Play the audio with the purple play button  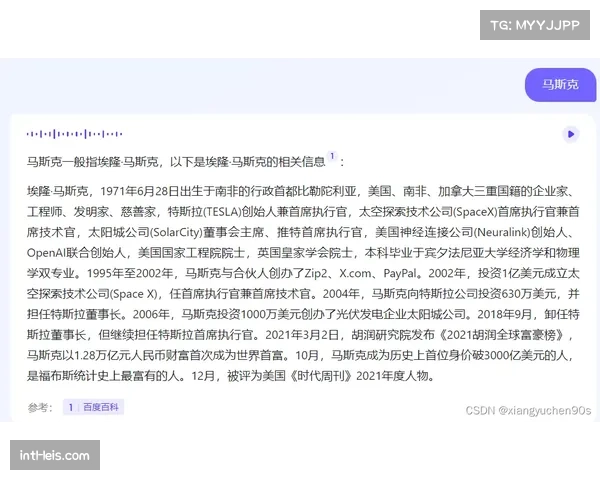(571, 134)
